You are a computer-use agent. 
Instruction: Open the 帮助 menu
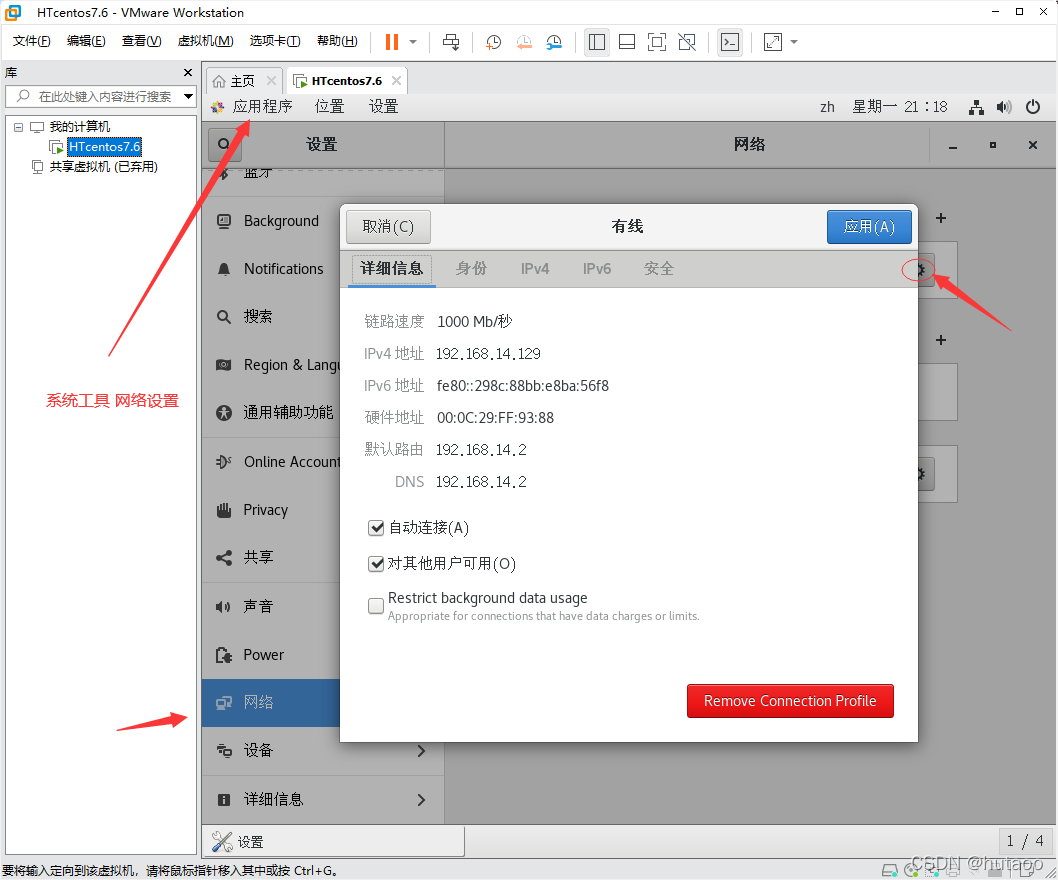pos(337,41)
